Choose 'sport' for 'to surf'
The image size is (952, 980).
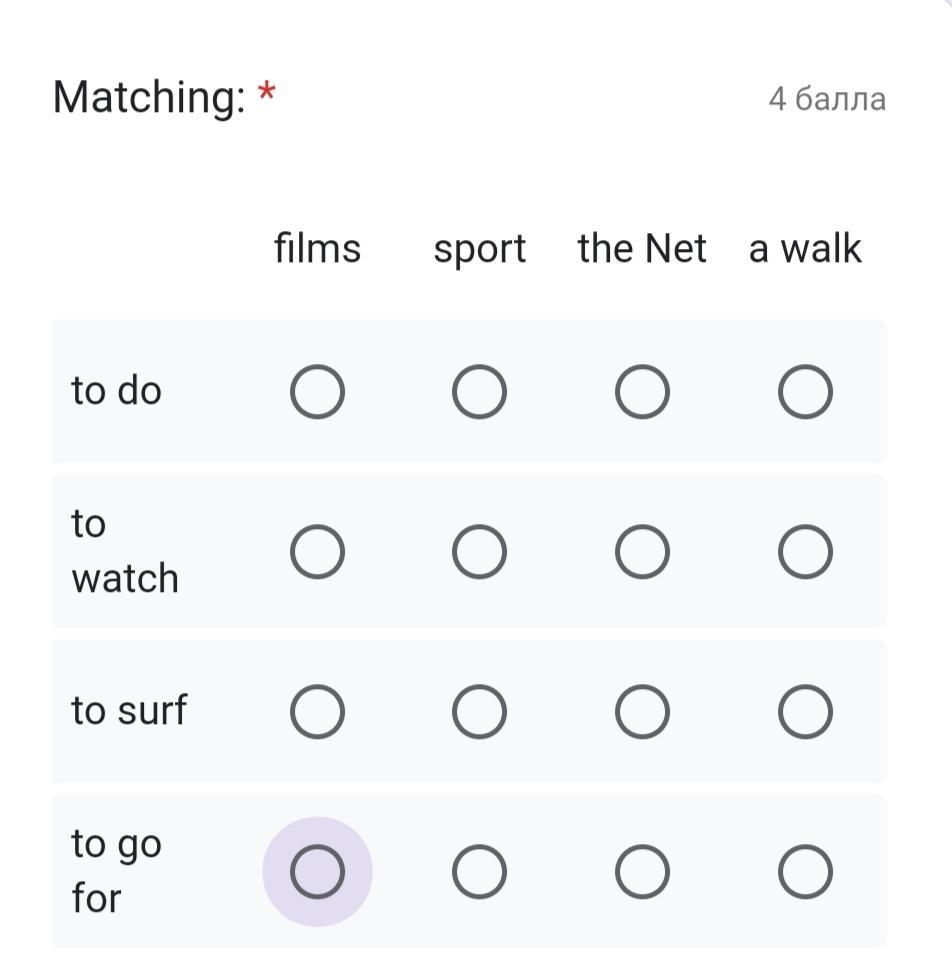479,712
